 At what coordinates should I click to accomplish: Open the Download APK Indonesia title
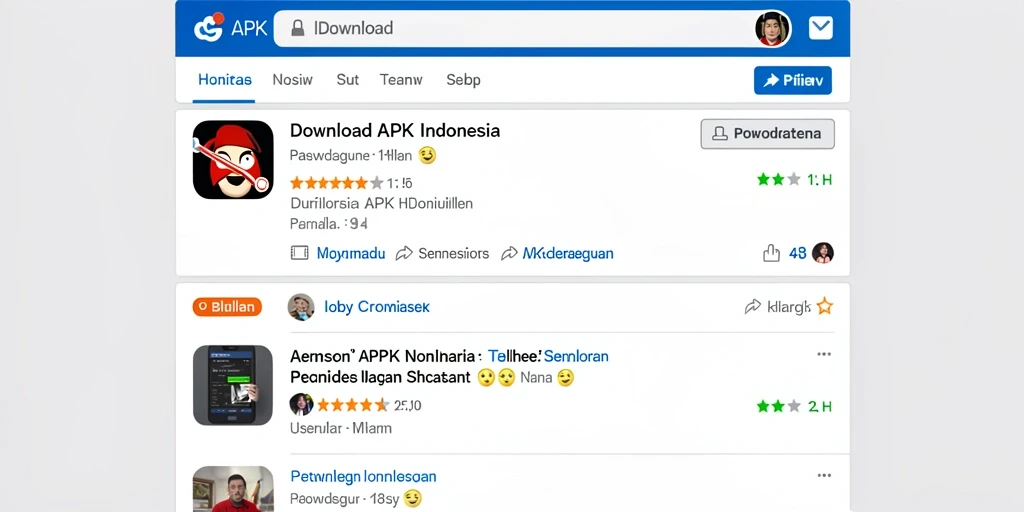coord(395,131)
